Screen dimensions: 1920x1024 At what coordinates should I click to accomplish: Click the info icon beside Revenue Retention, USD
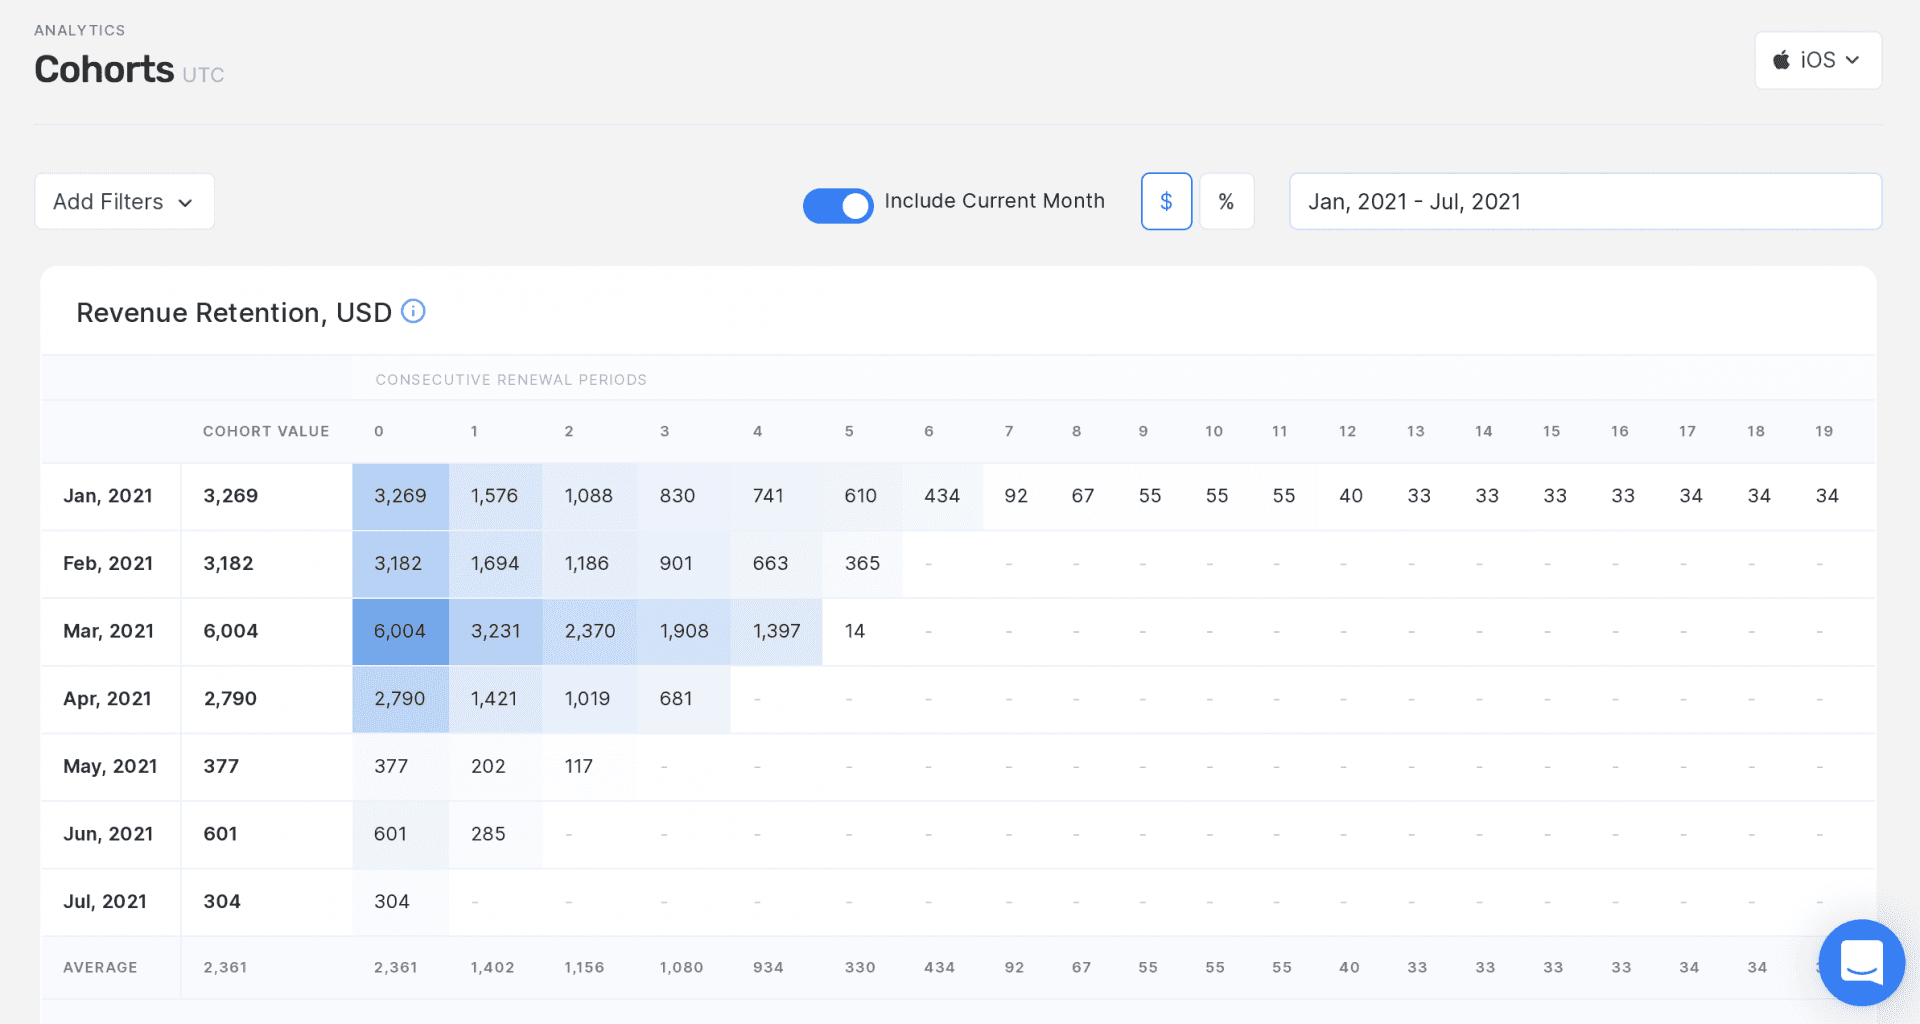(414, 311)
